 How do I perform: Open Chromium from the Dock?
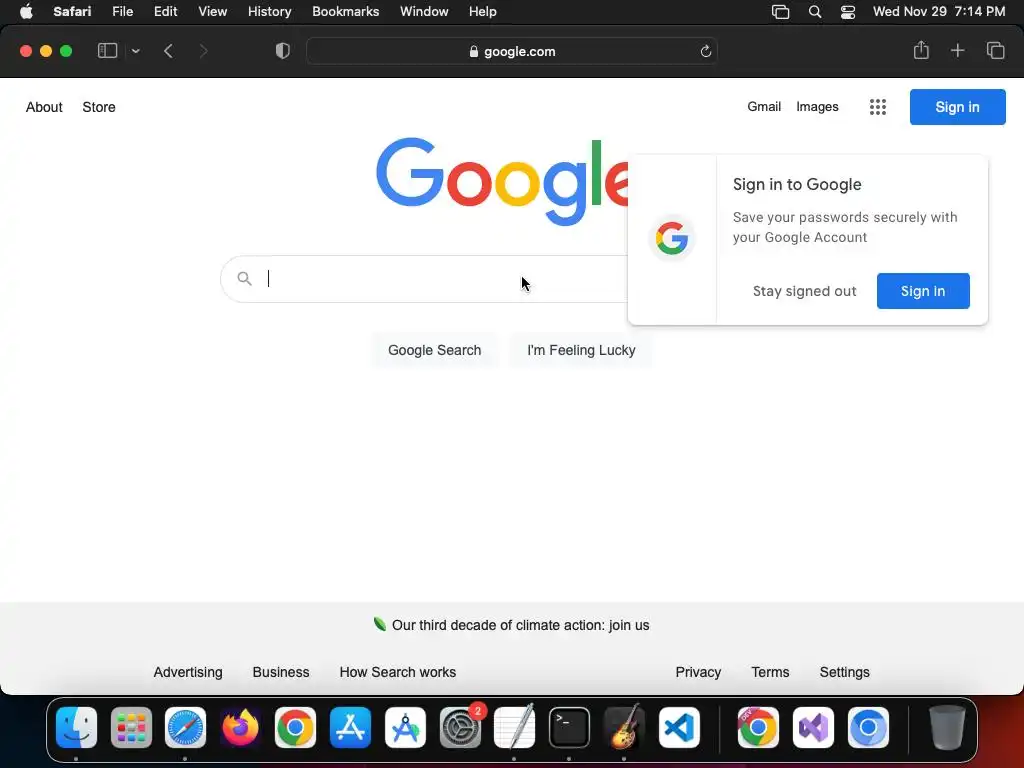[x=868, y=728]
